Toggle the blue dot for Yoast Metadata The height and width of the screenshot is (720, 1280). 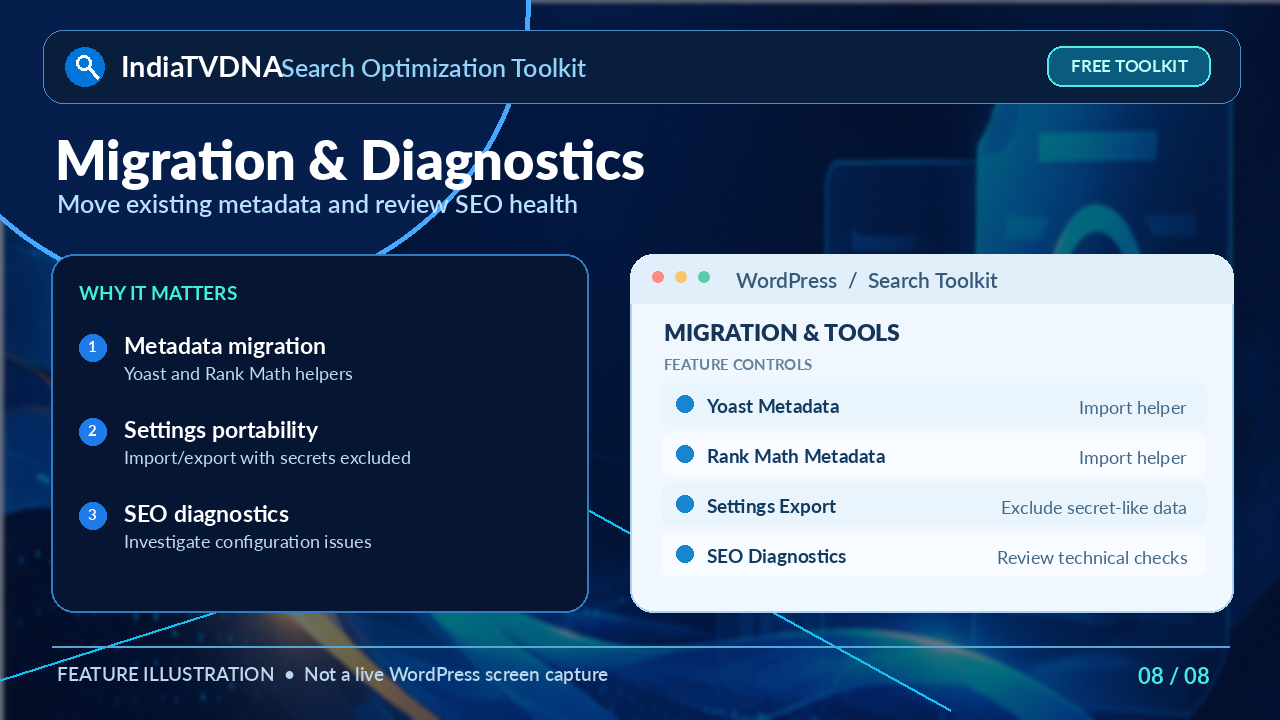click(x=685, y=404)
